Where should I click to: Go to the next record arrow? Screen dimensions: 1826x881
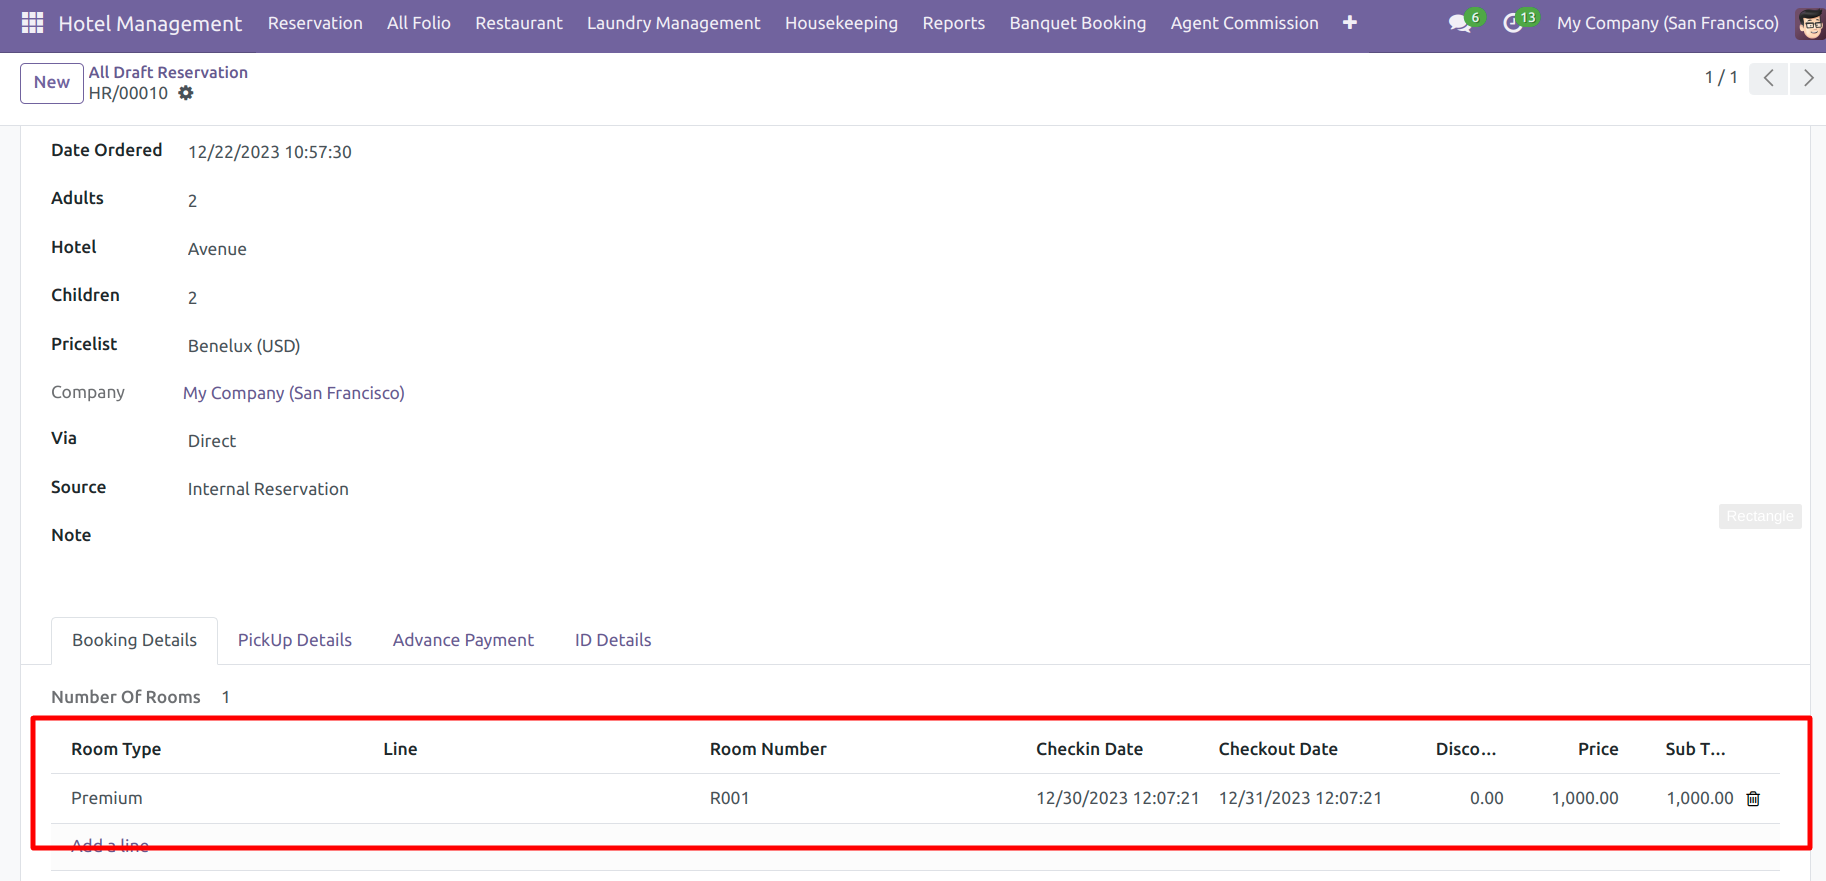1807,78
